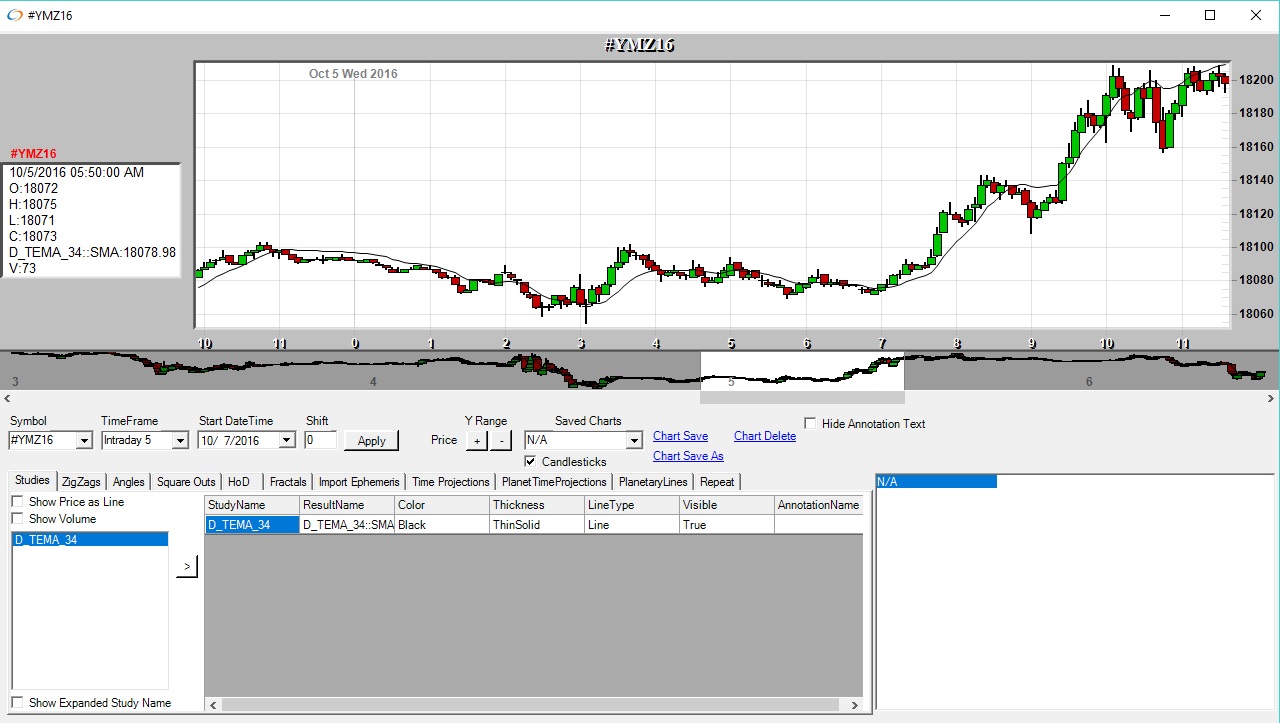Image resolution: width=1280 pixels, height=723 pixels.
Task: Open the Symbol dropdown
Action: [86, 440]
